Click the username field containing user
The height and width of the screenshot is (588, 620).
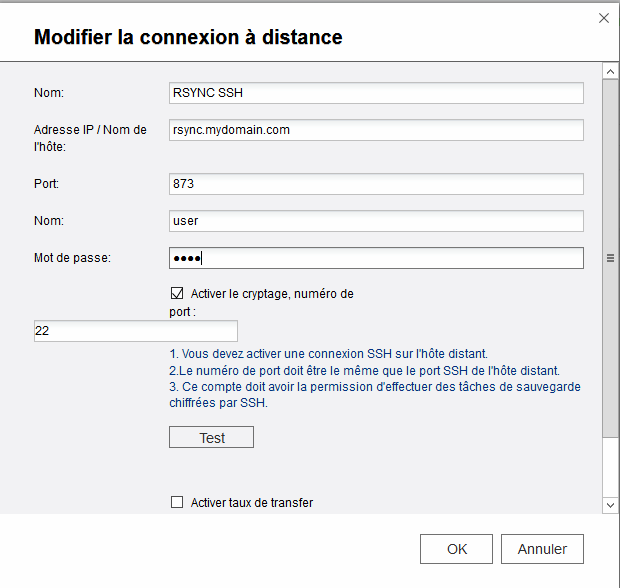pos(376,221)
